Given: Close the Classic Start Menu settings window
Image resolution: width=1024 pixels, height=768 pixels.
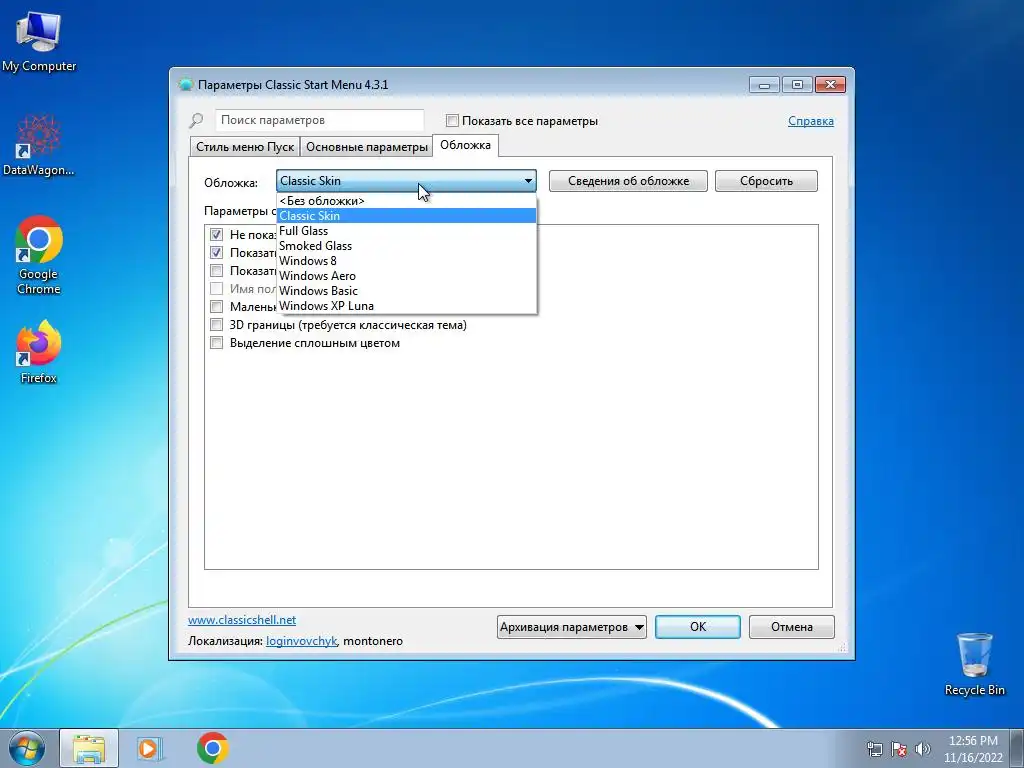Looking at the screenshot, I should point(830,84).
